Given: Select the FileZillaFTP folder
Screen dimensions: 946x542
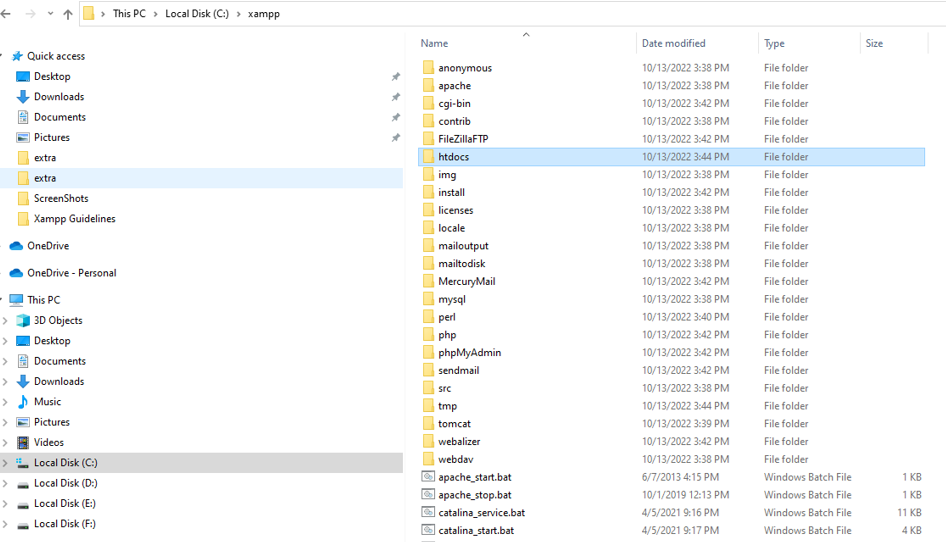Looking at the screenshot, I should coord(463,139).
